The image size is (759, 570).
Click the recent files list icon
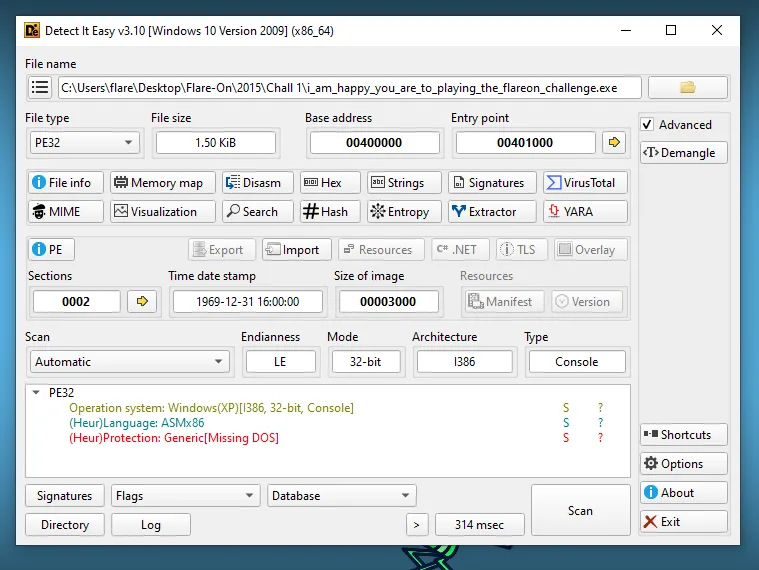tap(40, 88)
